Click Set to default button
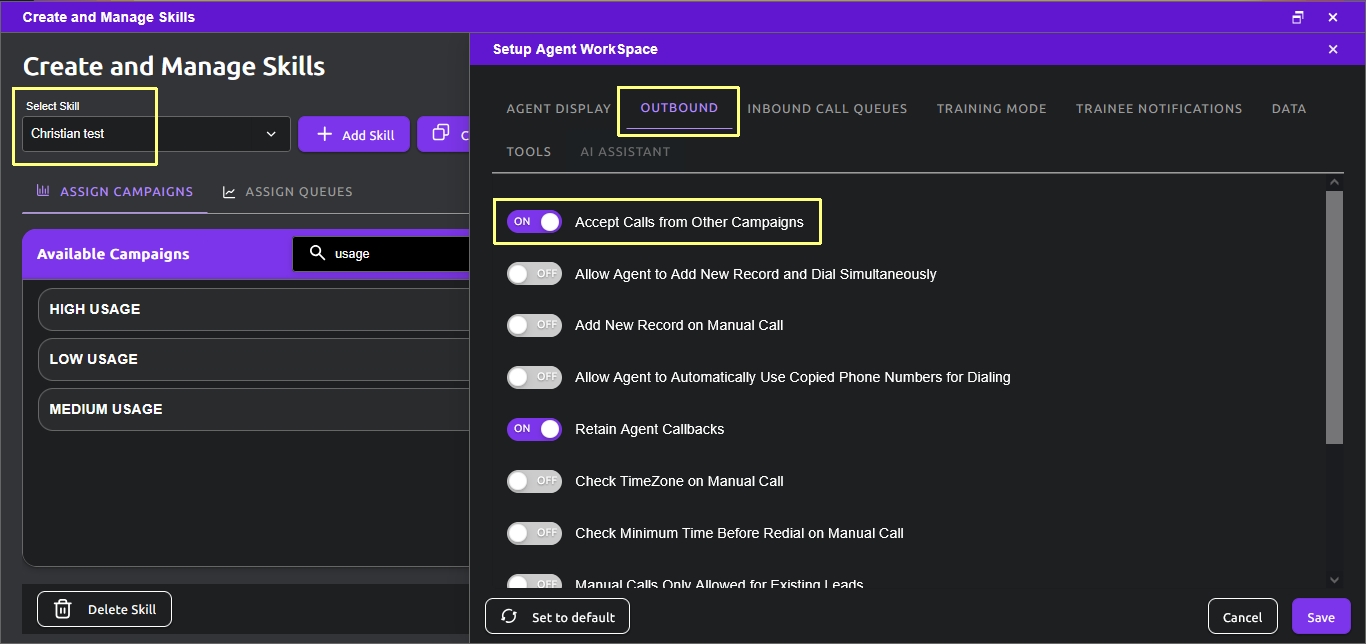 pos(557,616)
